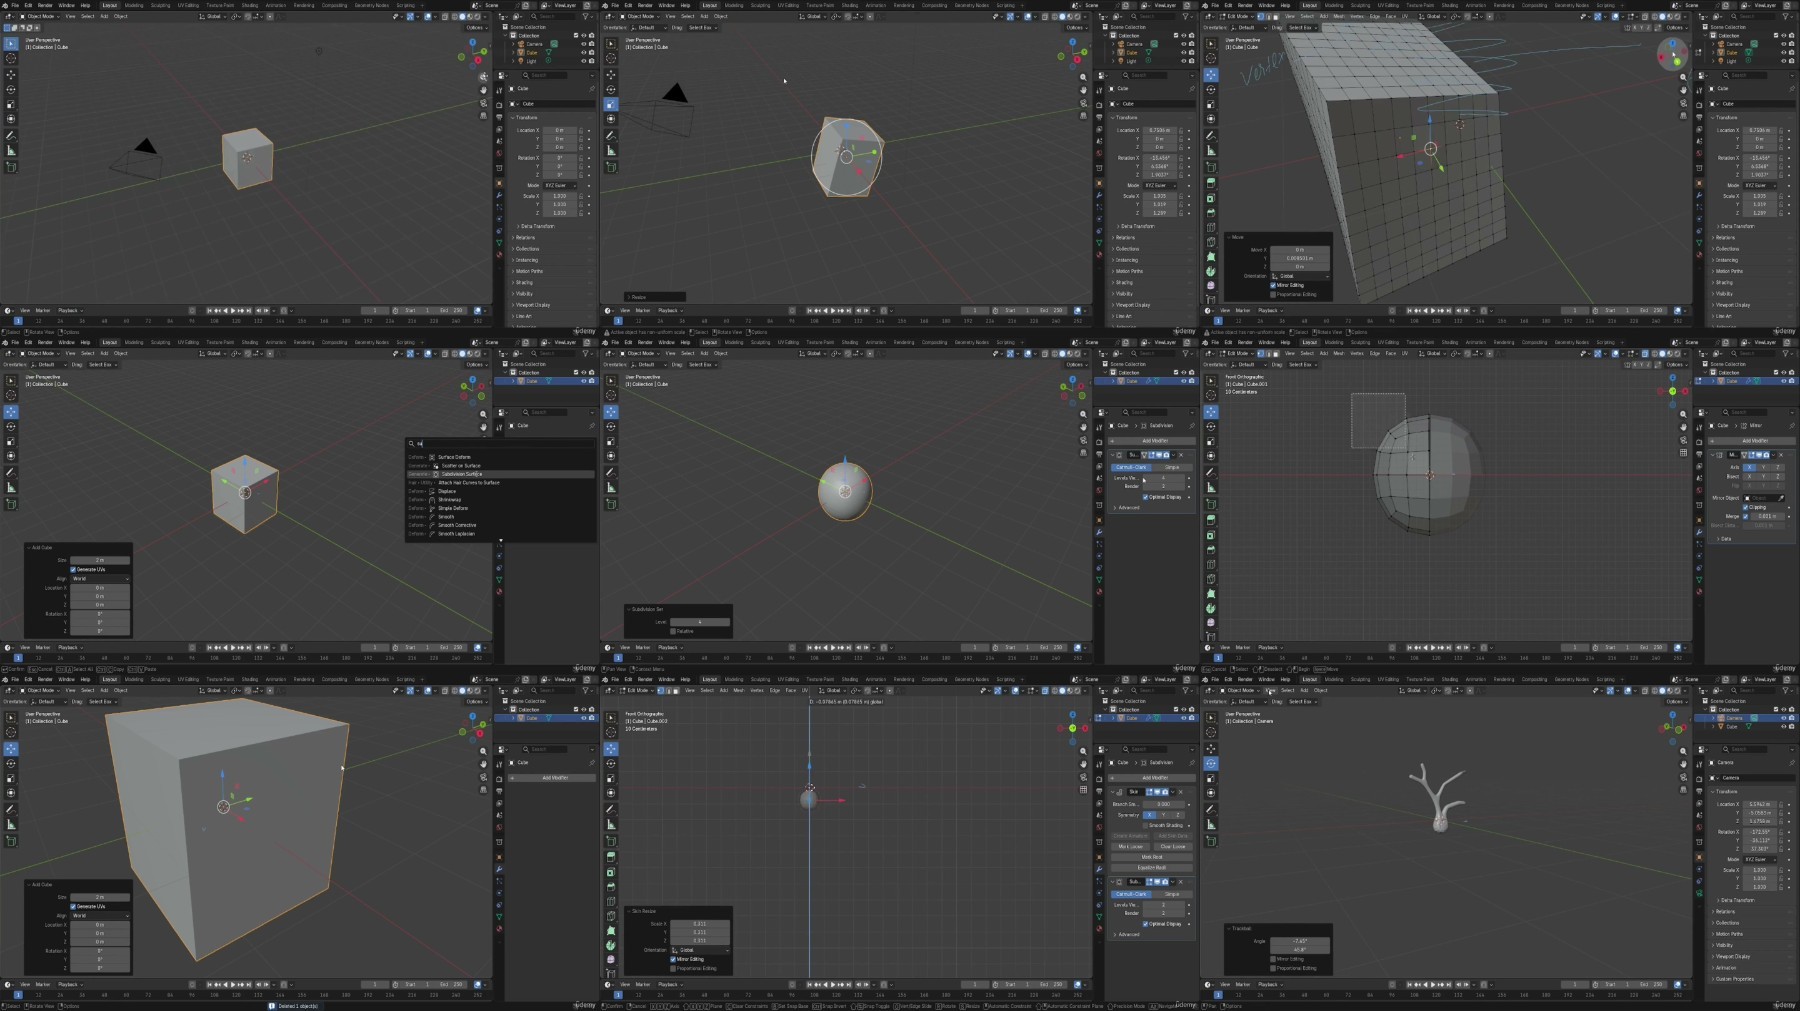Toggle edit mode icon on the Mirror modifier
Viewport: 1800px width, 1011px height.
[1753, 455]
